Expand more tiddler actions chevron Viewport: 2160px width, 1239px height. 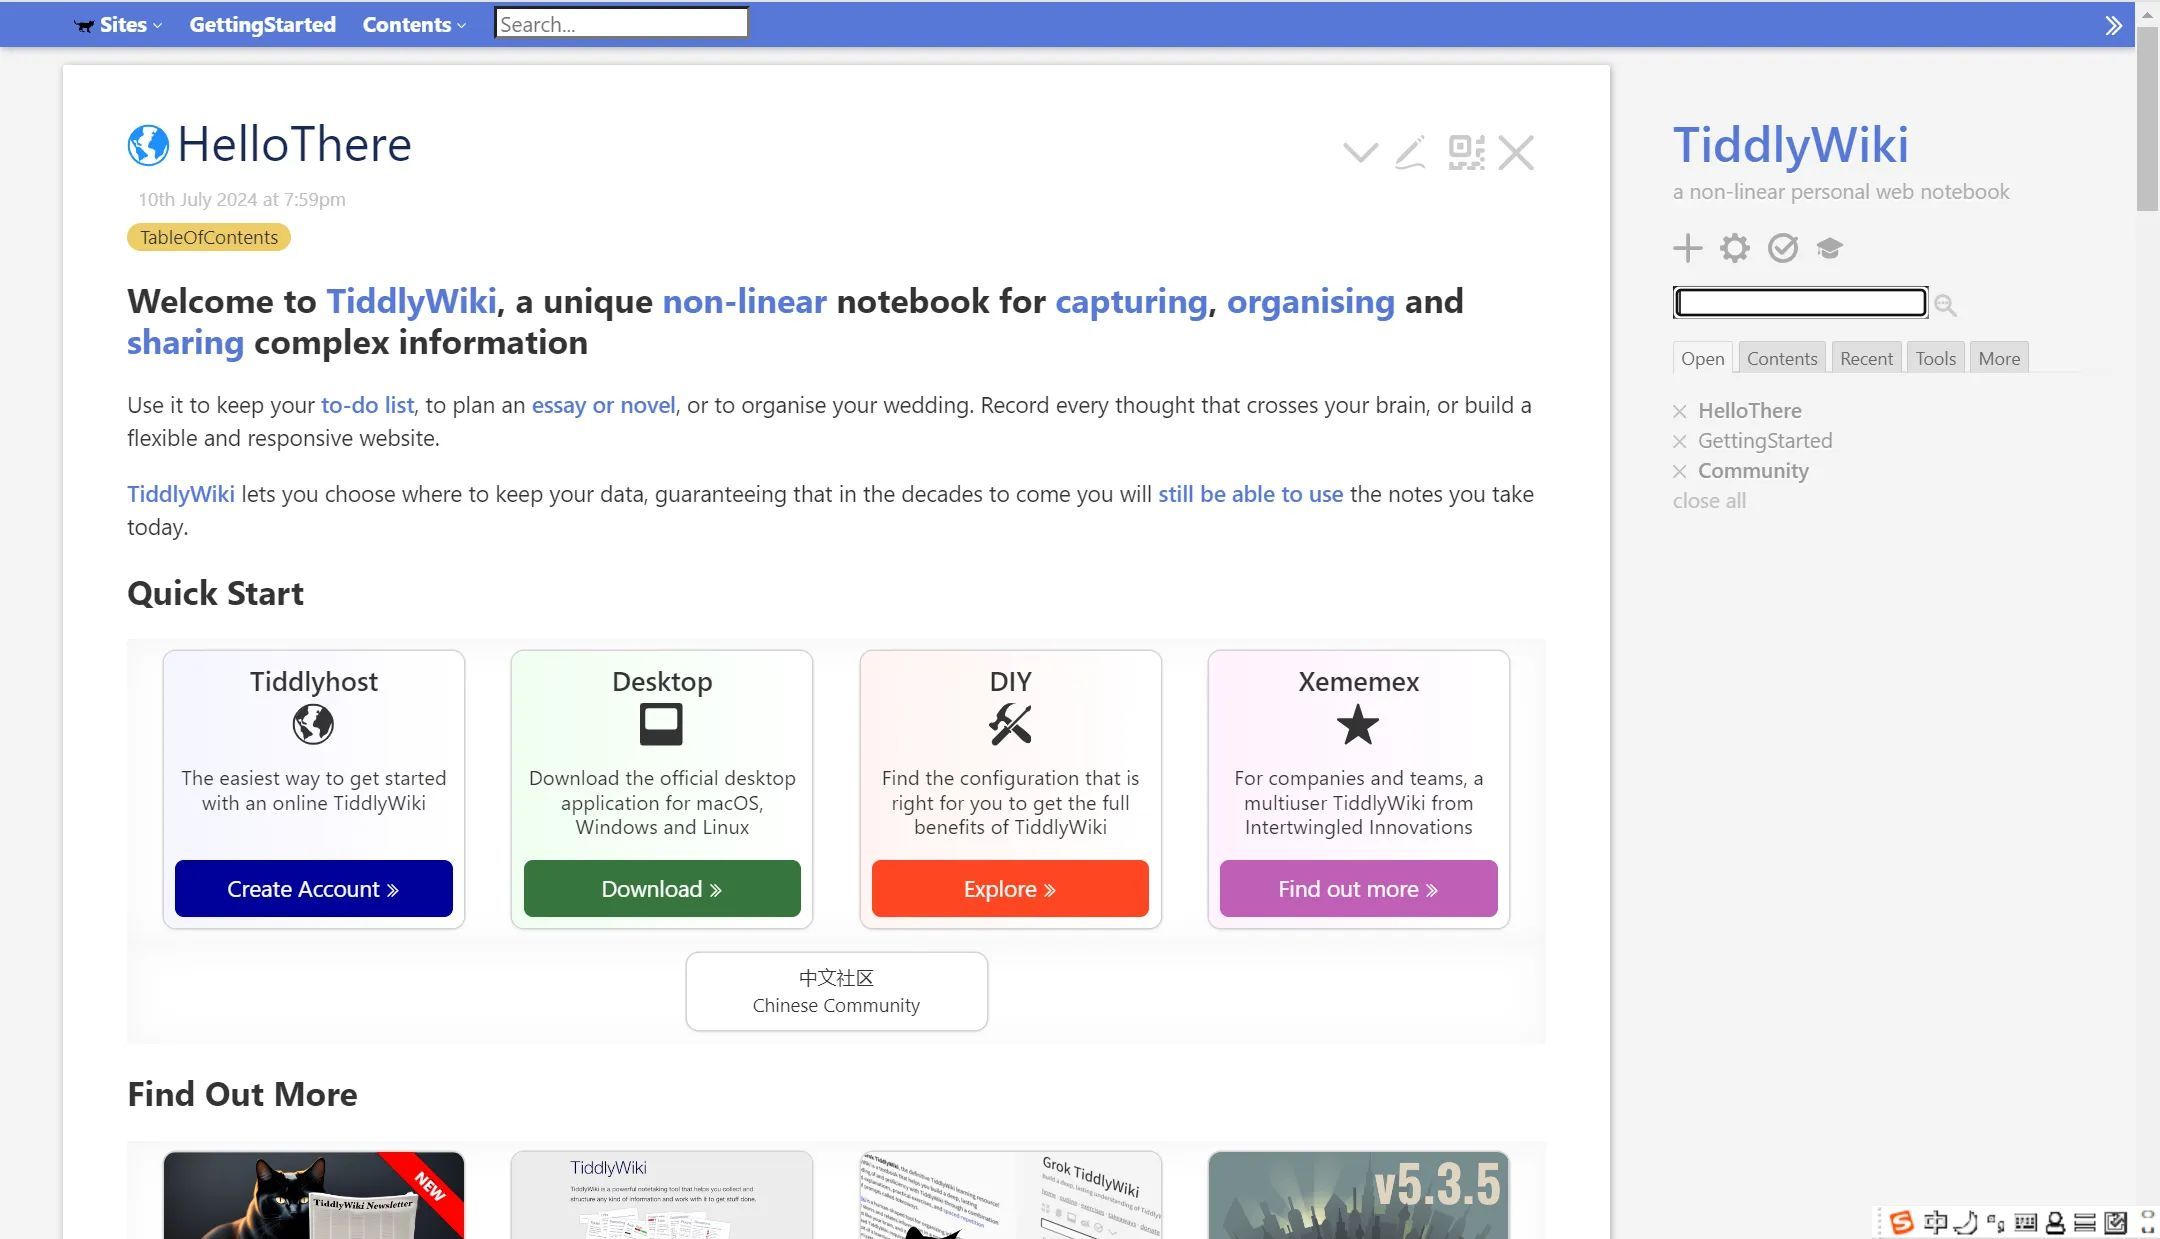tap(1360, 153)
